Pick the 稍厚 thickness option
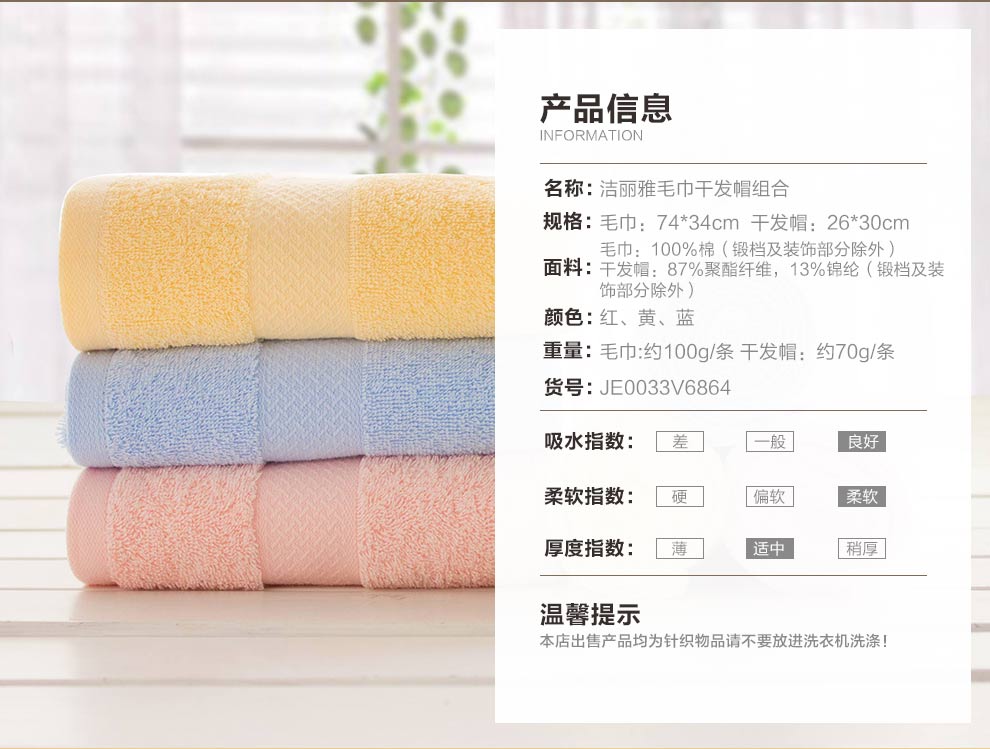Viewport: 990px width, 749px height. coord(862,548)
